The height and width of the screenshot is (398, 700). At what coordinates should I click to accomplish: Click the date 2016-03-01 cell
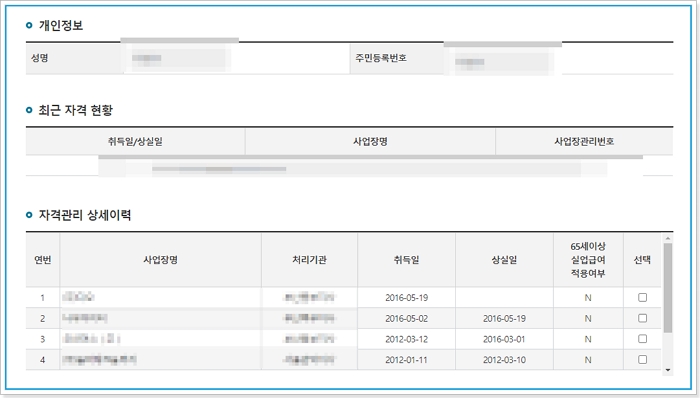click(504, 339)
